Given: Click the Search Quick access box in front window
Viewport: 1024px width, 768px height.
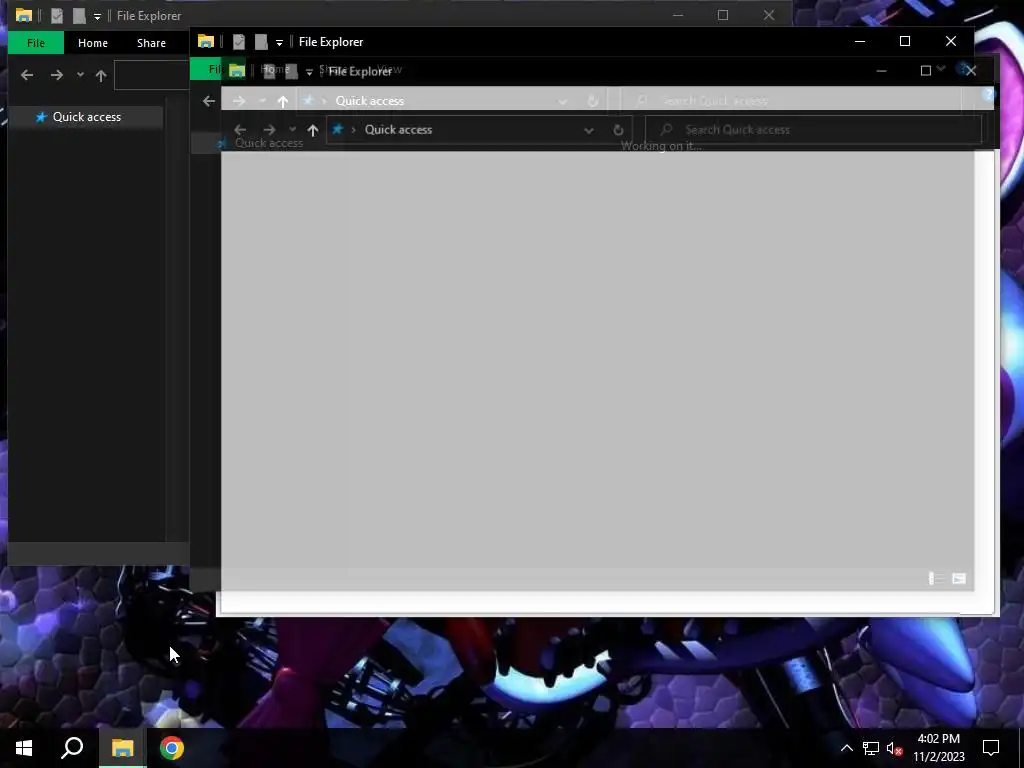Looking at the screenshot, I should coord(813,129).
